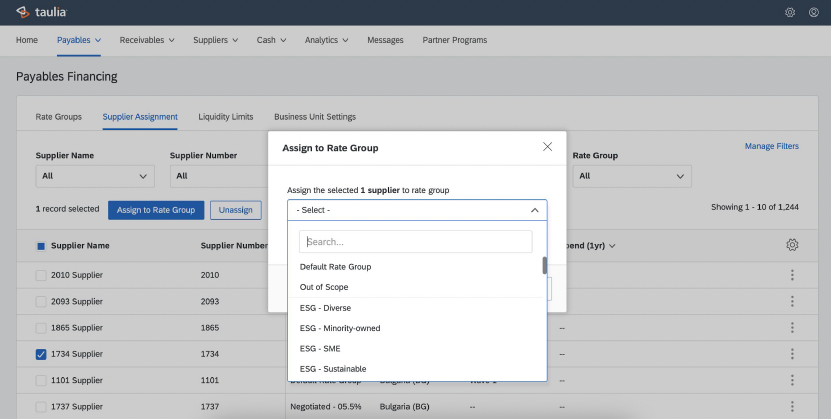The height and width of the screenshot is (419, 831).
Task: Click the Unassign button
Action: [x=235, y=210]
